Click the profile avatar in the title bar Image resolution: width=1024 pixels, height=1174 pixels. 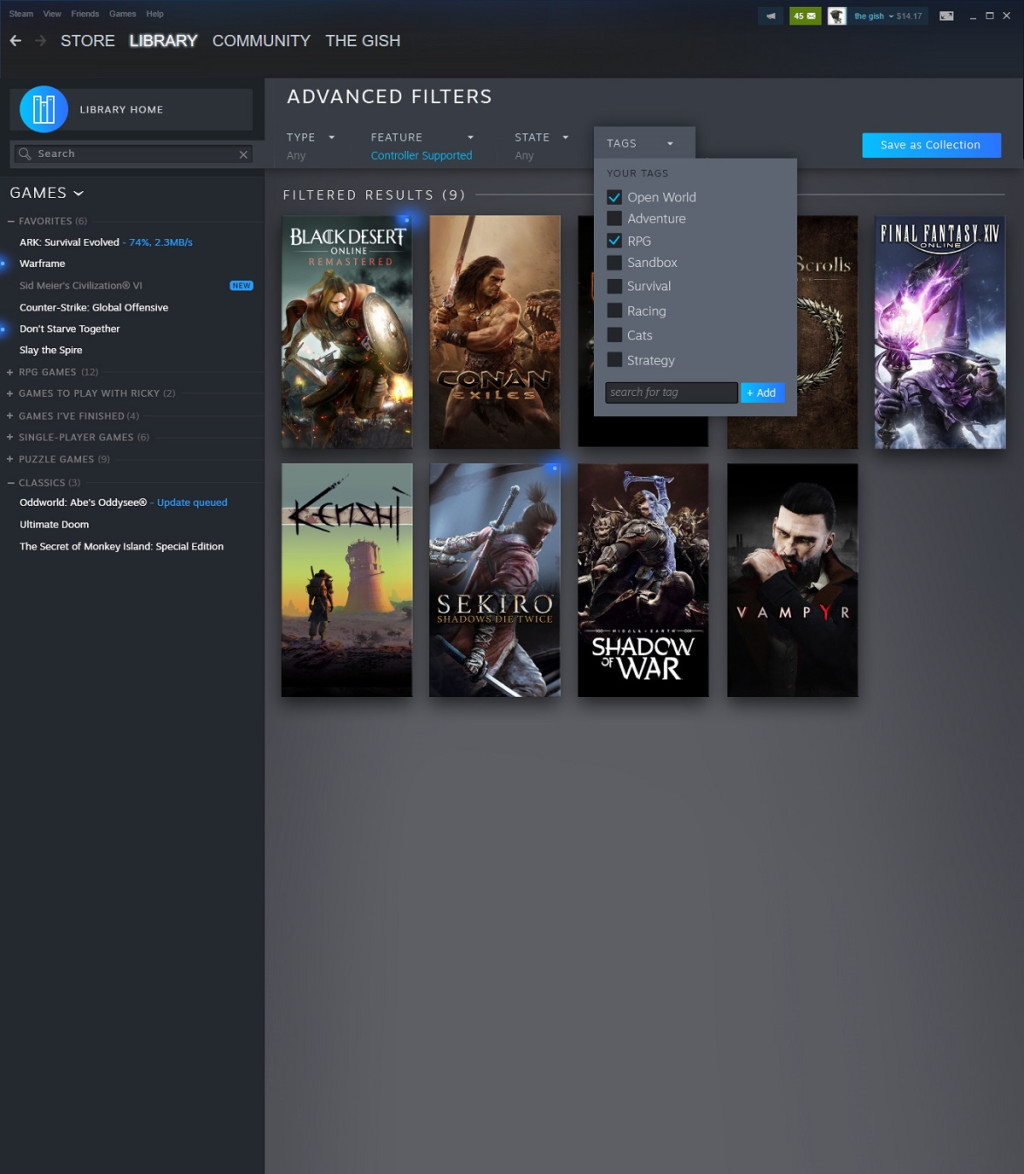tap(836, 16)
